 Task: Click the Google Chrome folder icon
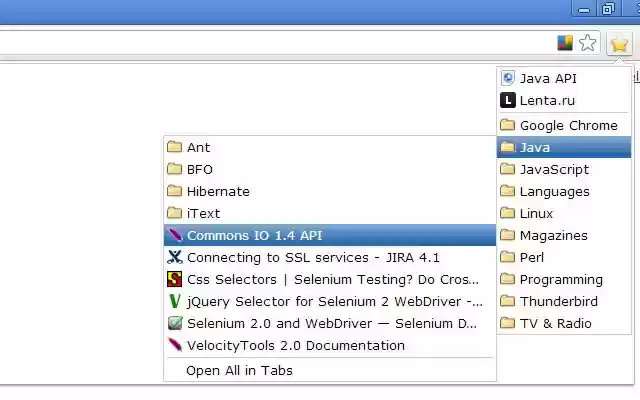pos(508,124)
